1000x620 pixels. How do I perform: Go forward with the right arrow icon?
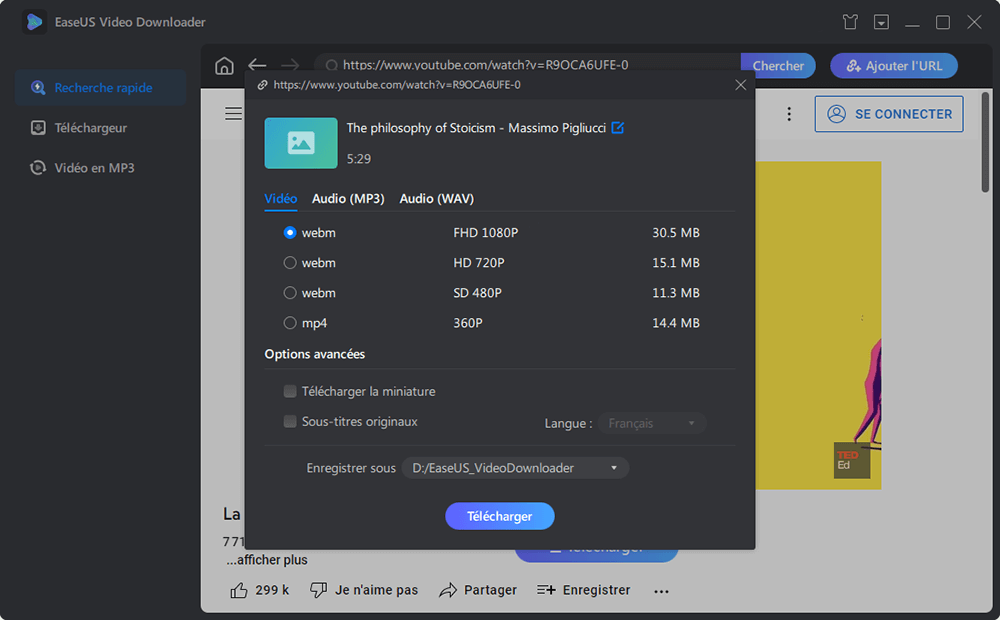click(x=290, y=65)
